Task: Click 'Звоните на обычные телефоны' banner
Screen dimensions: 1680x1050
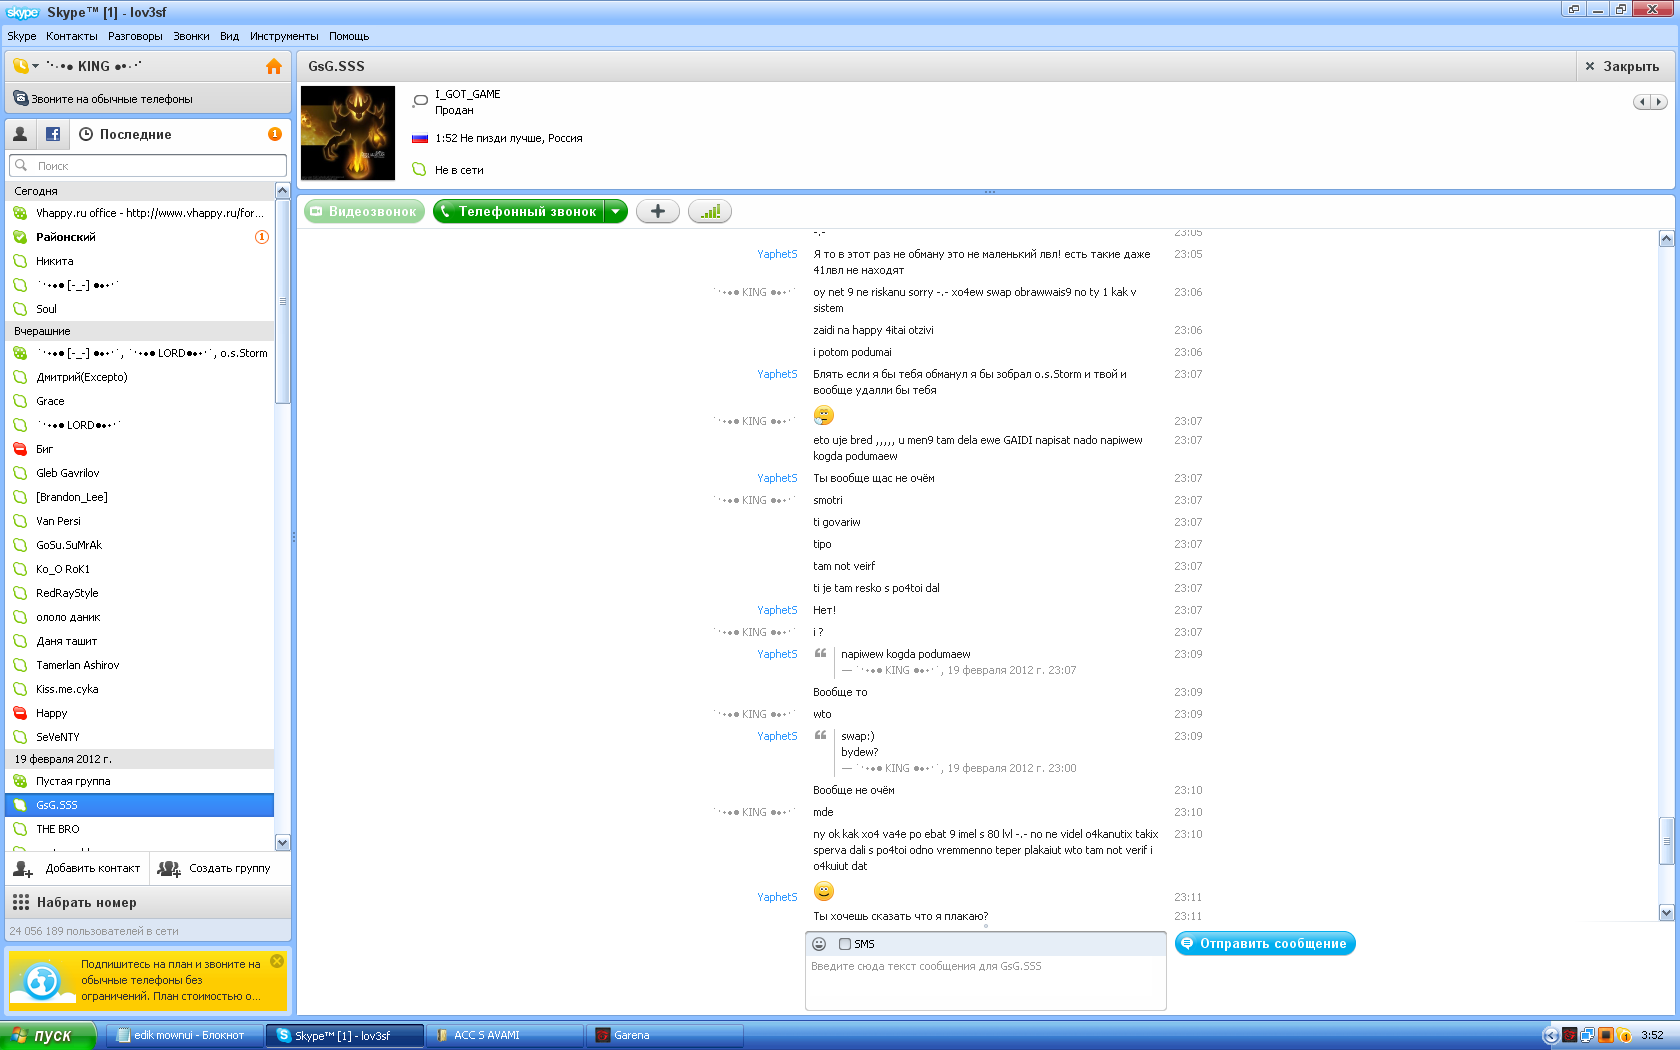Action: pos(148,99)
